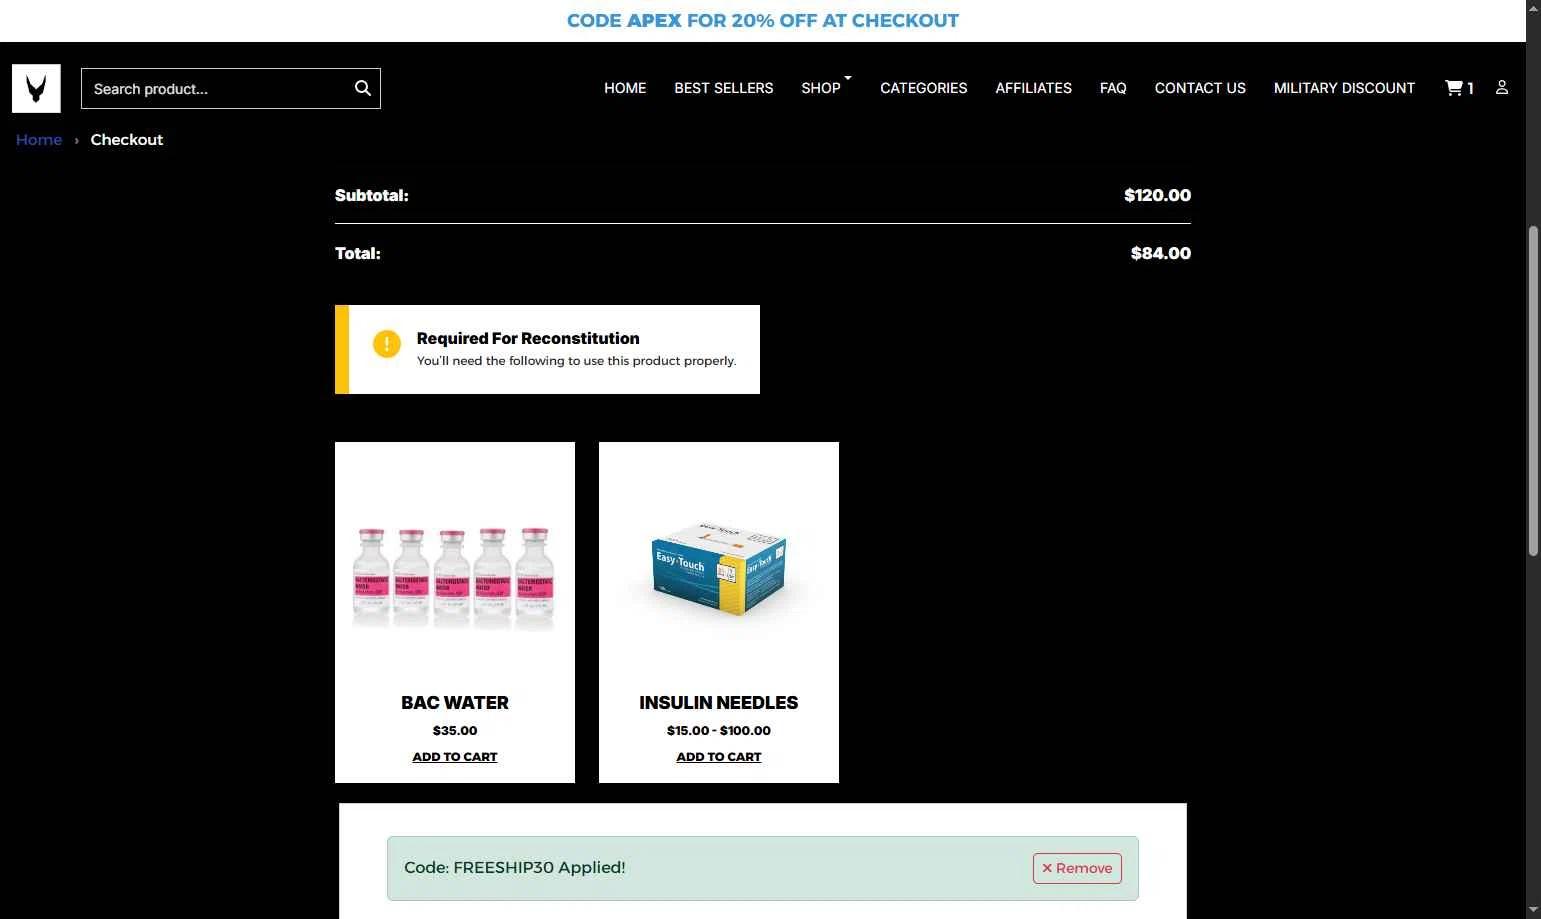Add BAC WATER to cart

[x=455, y=757]
